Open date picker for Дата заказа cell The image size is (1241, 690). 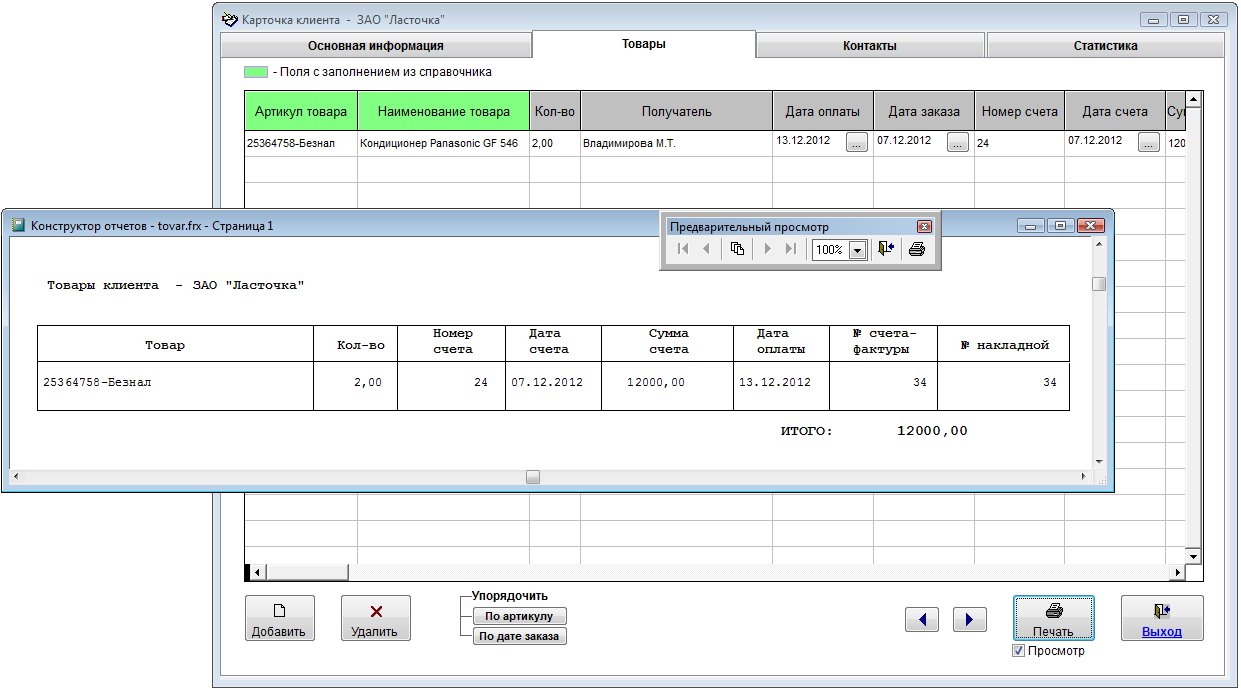[958, 143]
